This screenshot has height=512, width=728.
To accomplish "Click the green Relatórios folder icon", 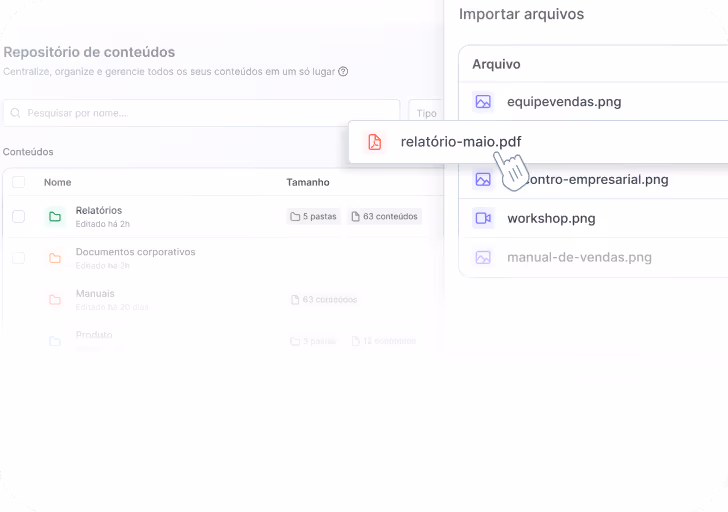I will pos(55,216).
